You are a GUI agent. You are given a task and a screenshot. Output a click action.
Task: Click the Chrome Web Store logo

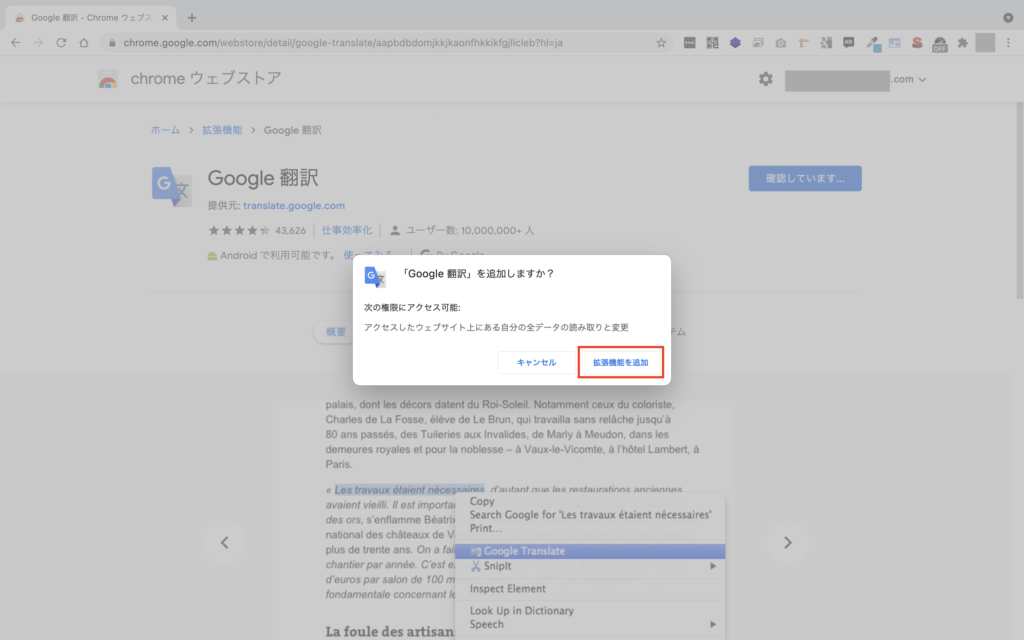pyautogui.click(x=108, y=79)
